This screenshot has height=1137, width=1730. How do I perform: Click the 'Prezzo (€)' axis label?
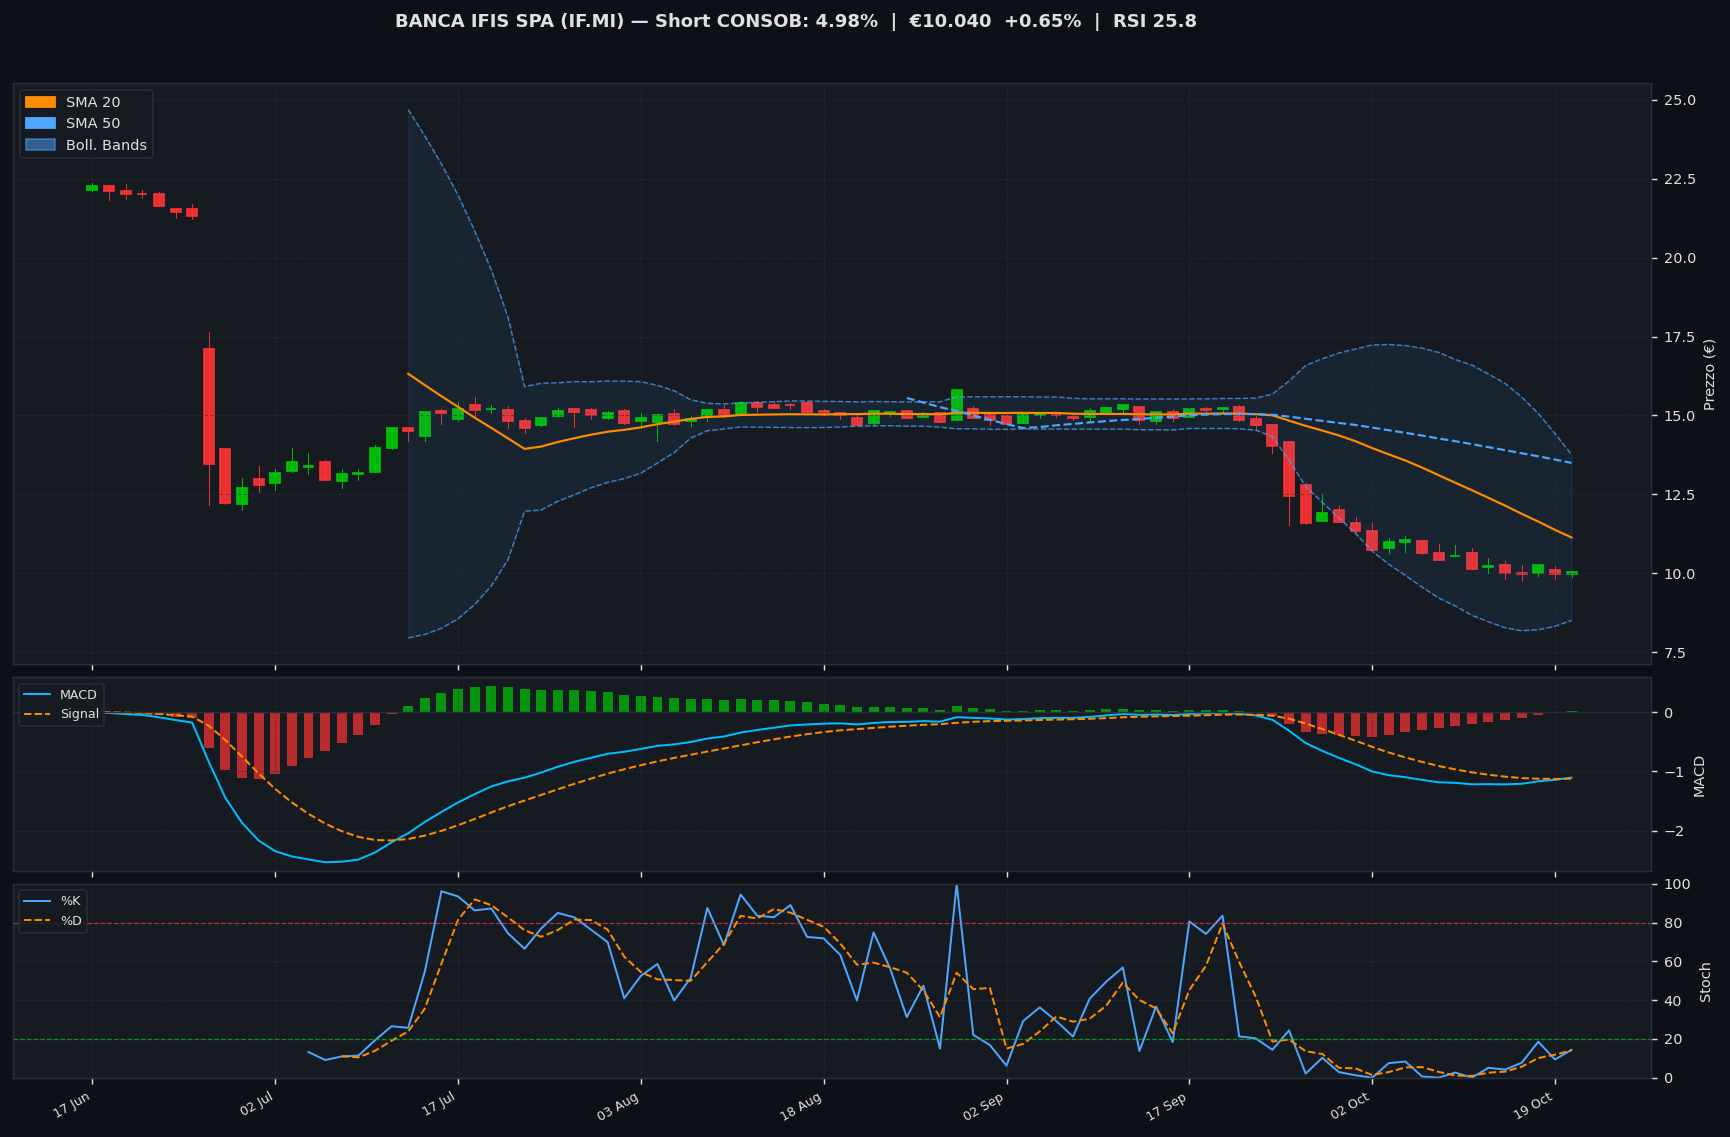coord(1709,374)
